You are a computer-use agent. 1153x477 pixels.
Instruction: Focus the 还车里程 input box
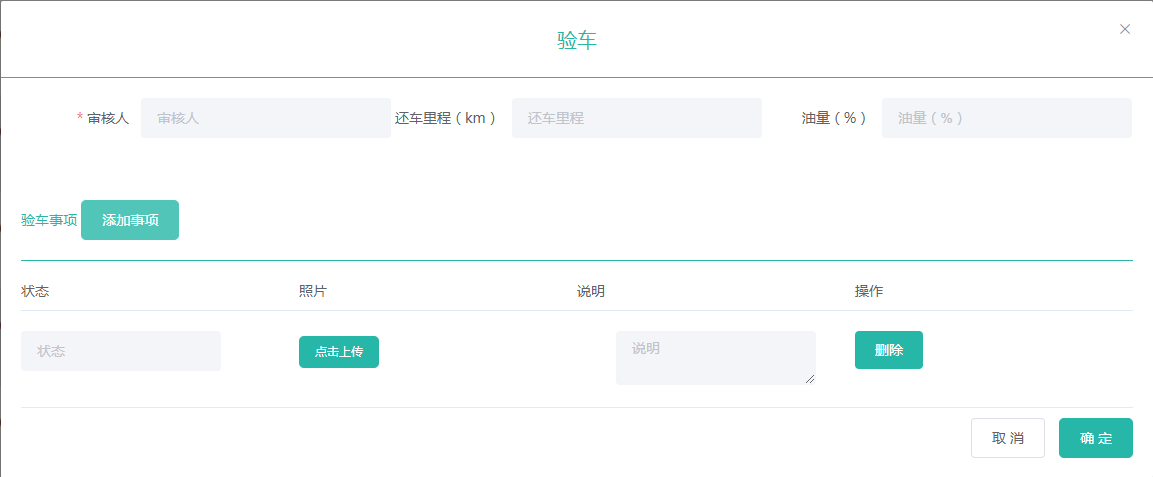636,118
